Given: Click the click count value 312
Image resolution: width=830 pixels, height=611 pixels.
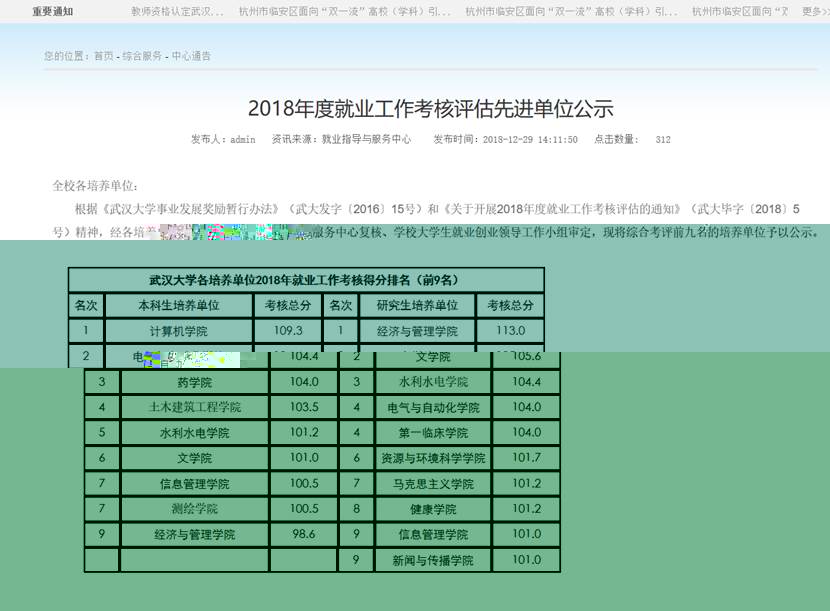Looking at the screenshot, I should point(663,139).
